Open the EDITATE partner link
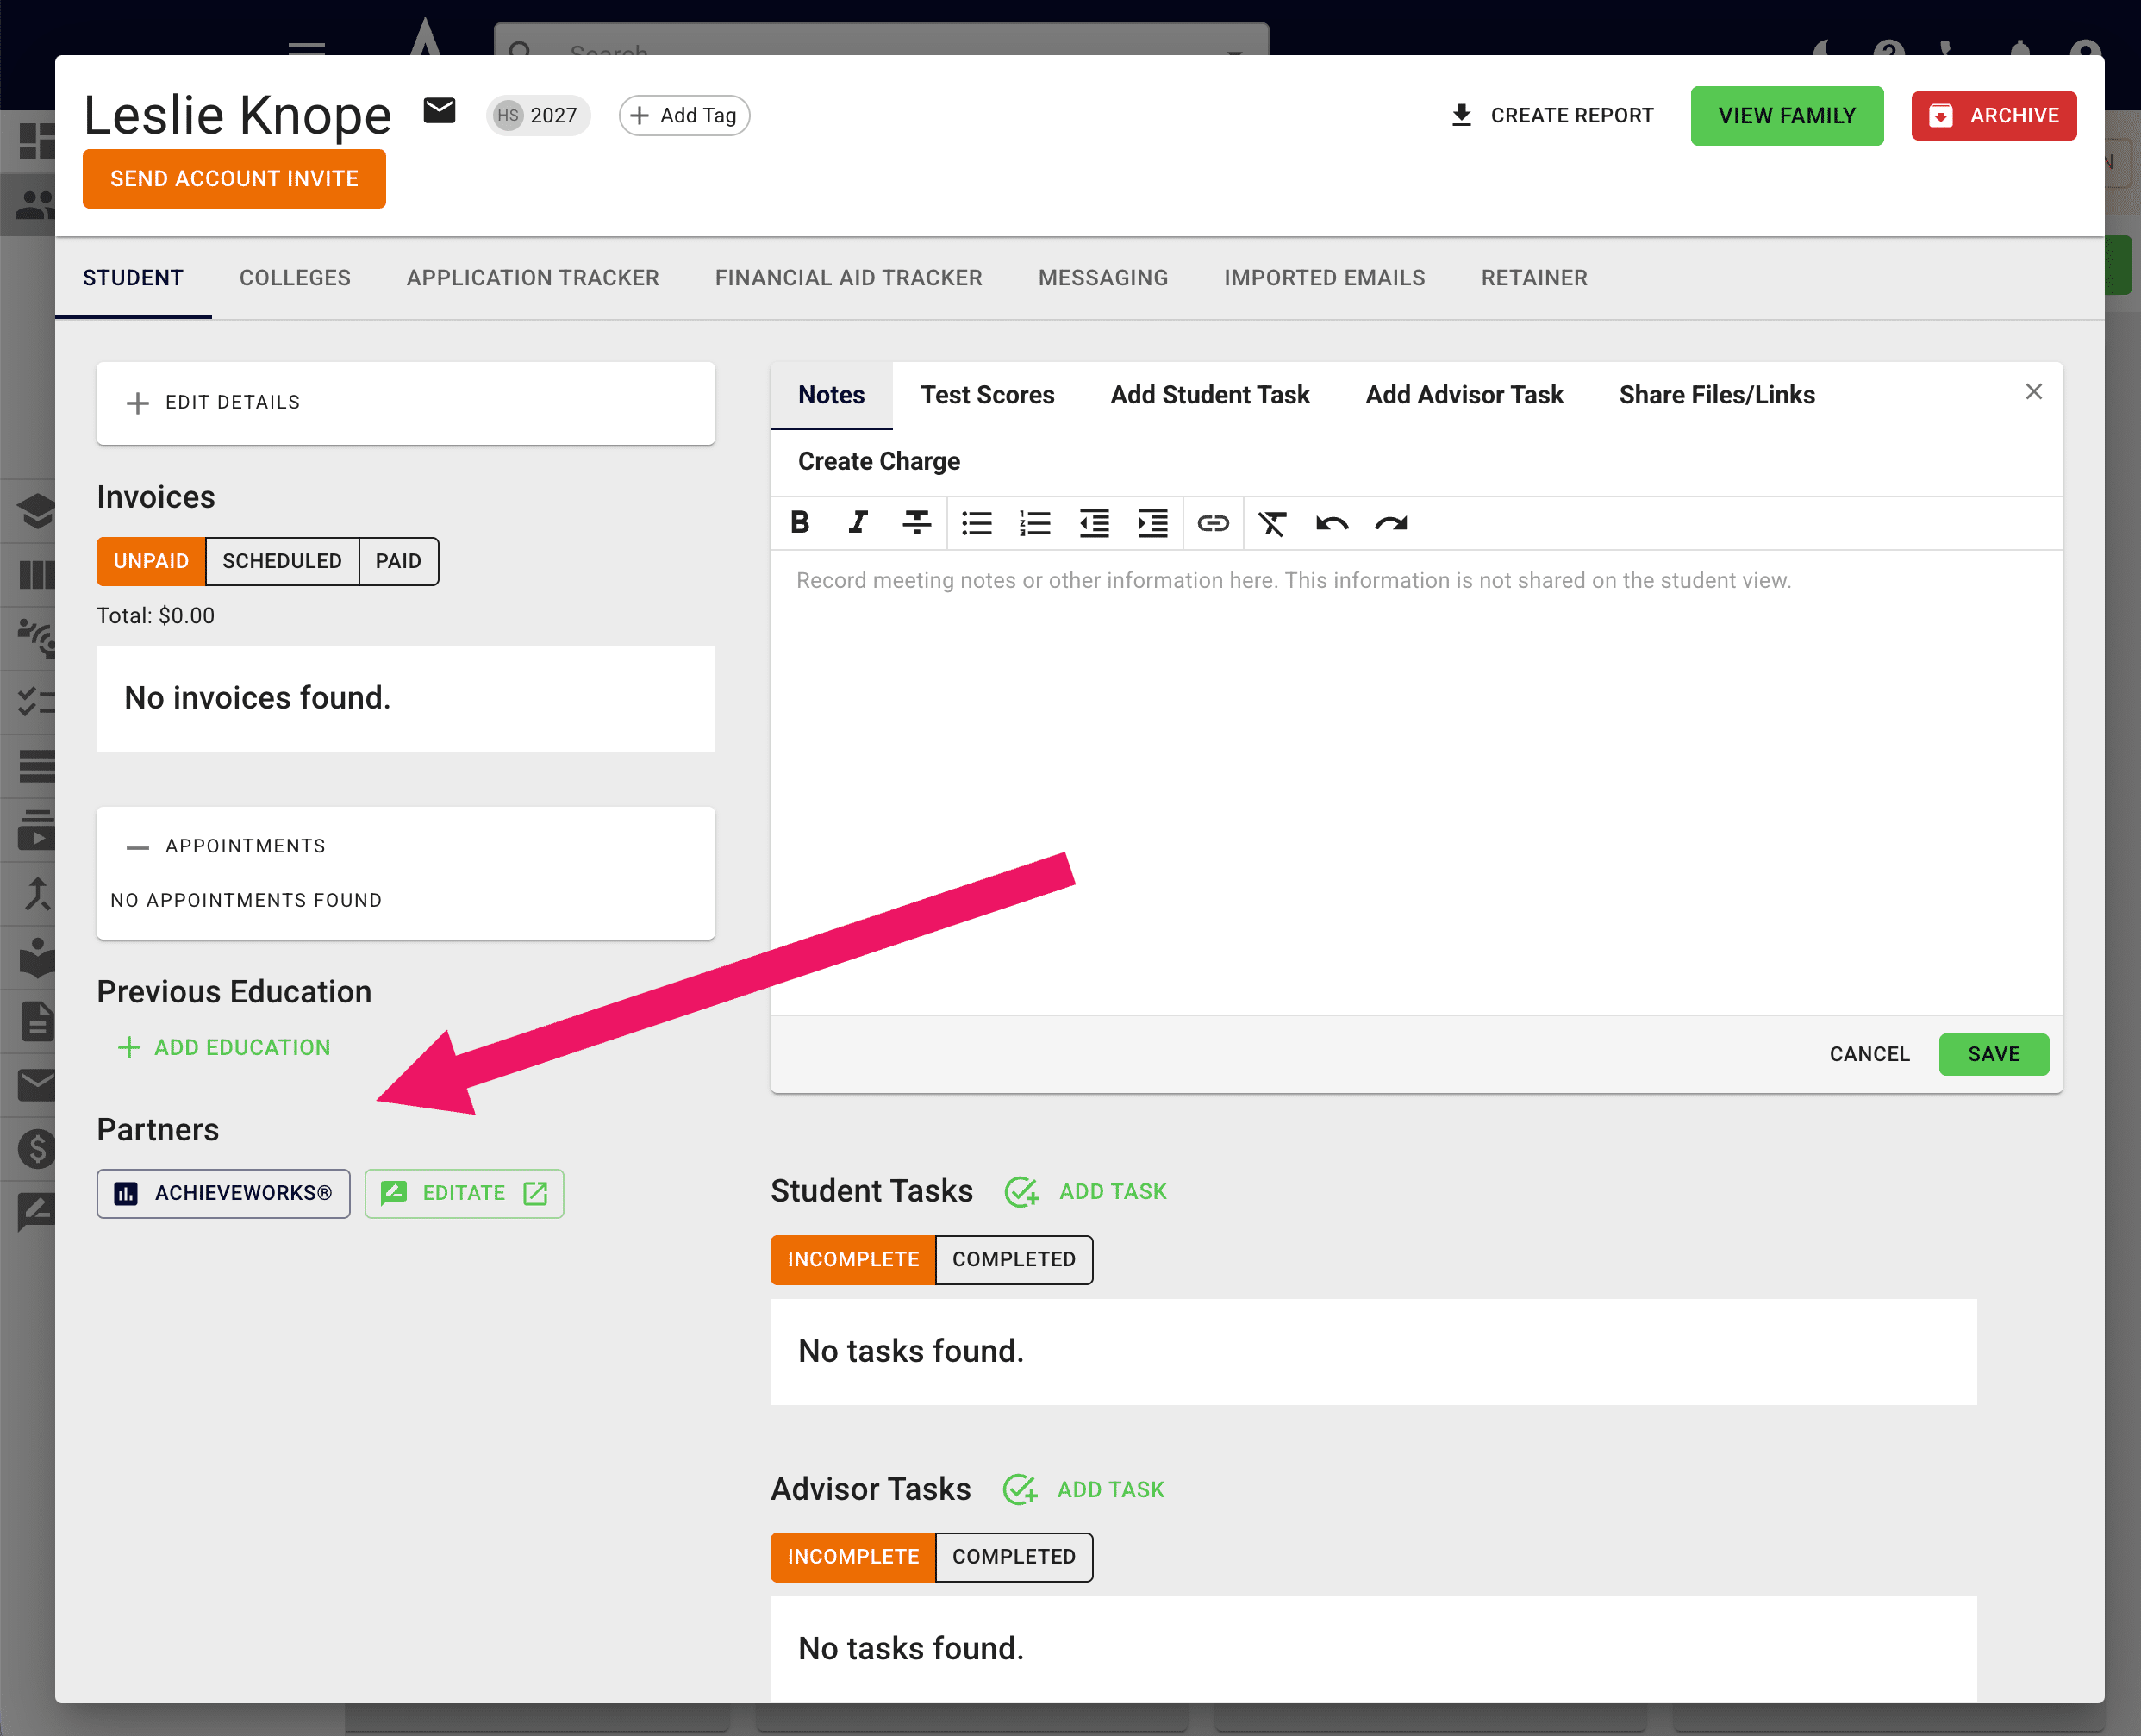Viewport: 2141px width, 1736px height. coord(464,1193)
